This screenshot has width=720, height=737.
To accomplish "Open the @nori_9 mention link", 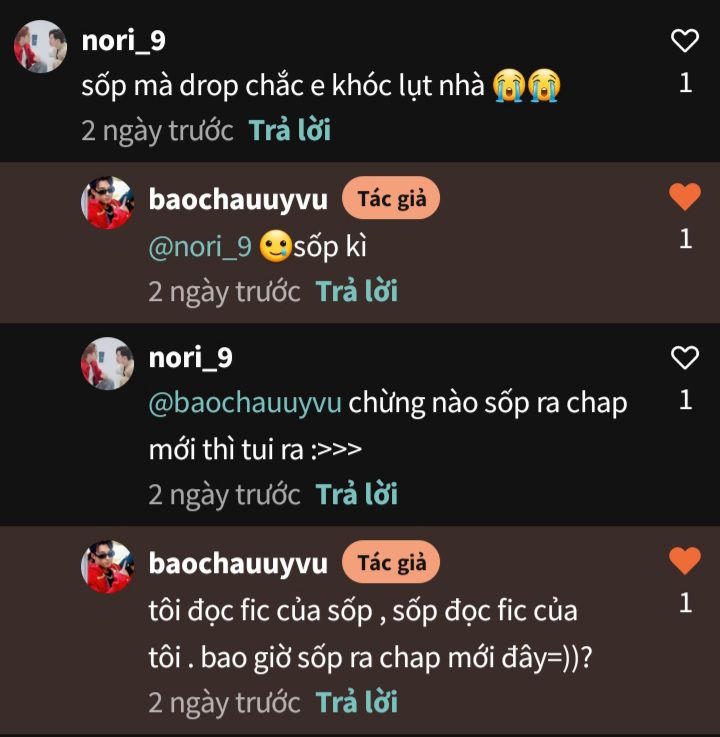I will [x=200, y=247].
